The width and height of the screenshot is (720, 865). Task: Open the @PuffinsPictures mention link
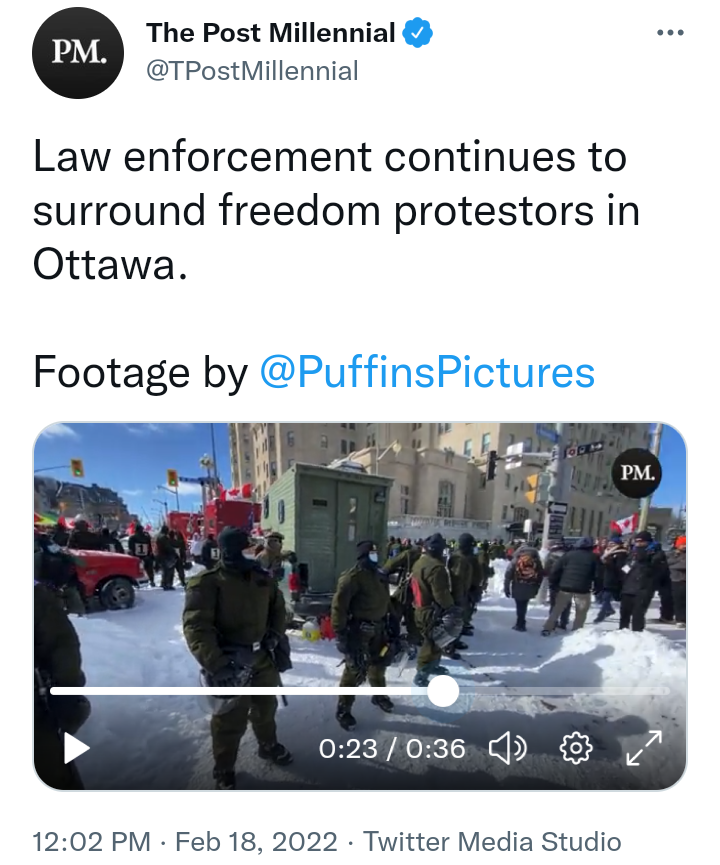427,372
